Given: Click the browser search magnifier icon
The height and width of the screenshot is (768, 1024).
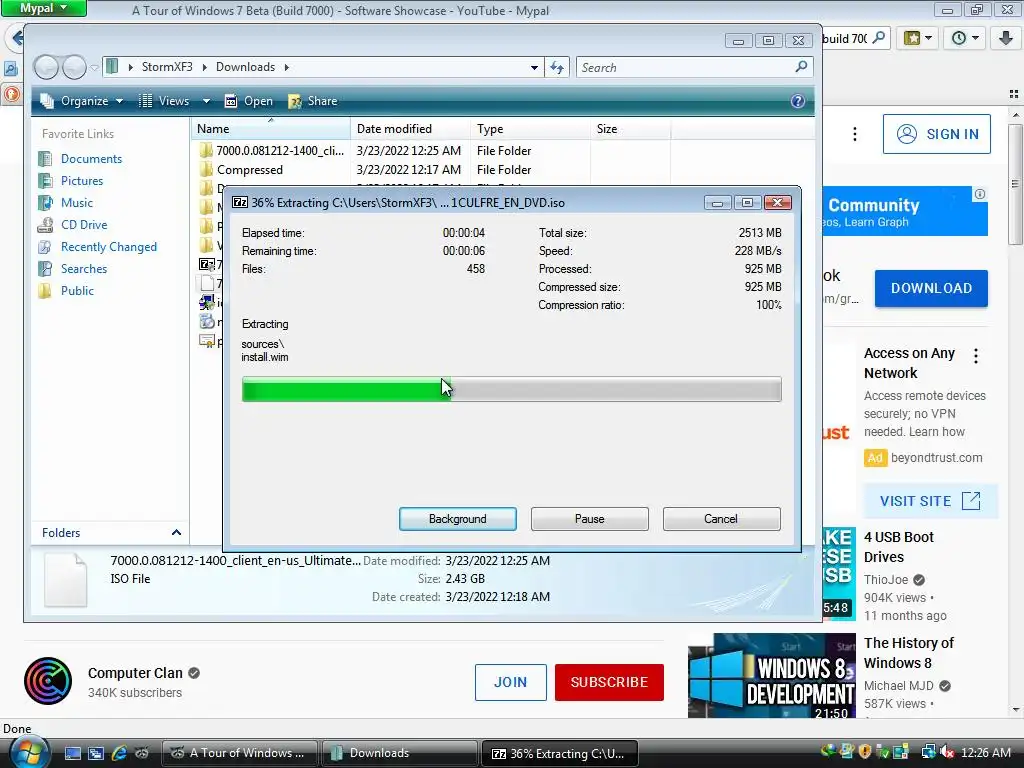Looking at the screenshot, I should click(879, 38).
